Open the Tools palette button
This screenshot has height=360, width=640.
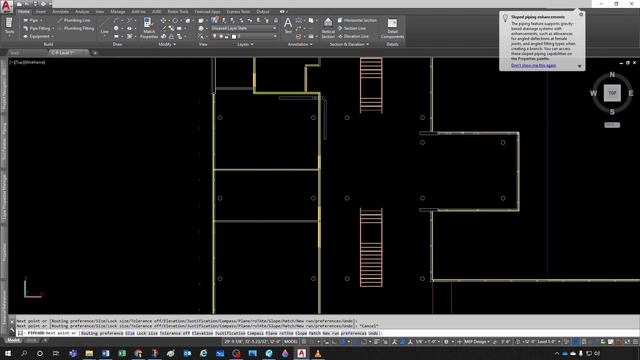click(9, 26)
